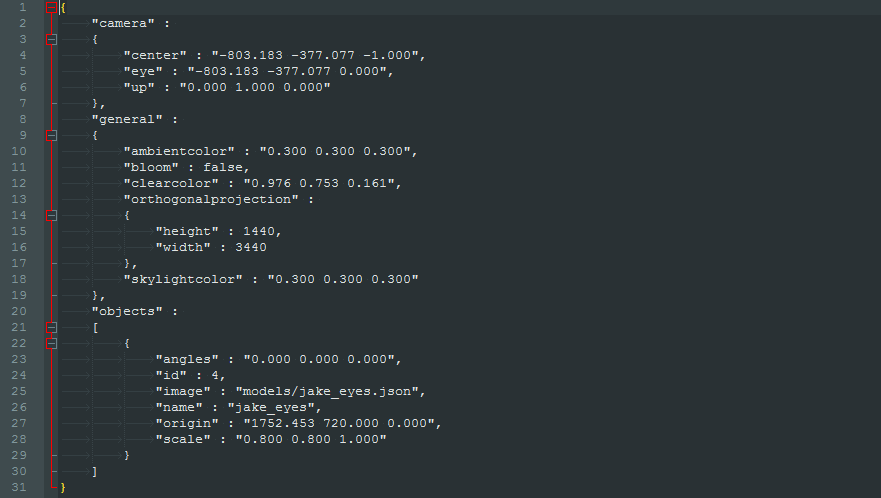
Task: Click the "models/jake_eyes.json" image path
Action: click(x=330, y=391)
